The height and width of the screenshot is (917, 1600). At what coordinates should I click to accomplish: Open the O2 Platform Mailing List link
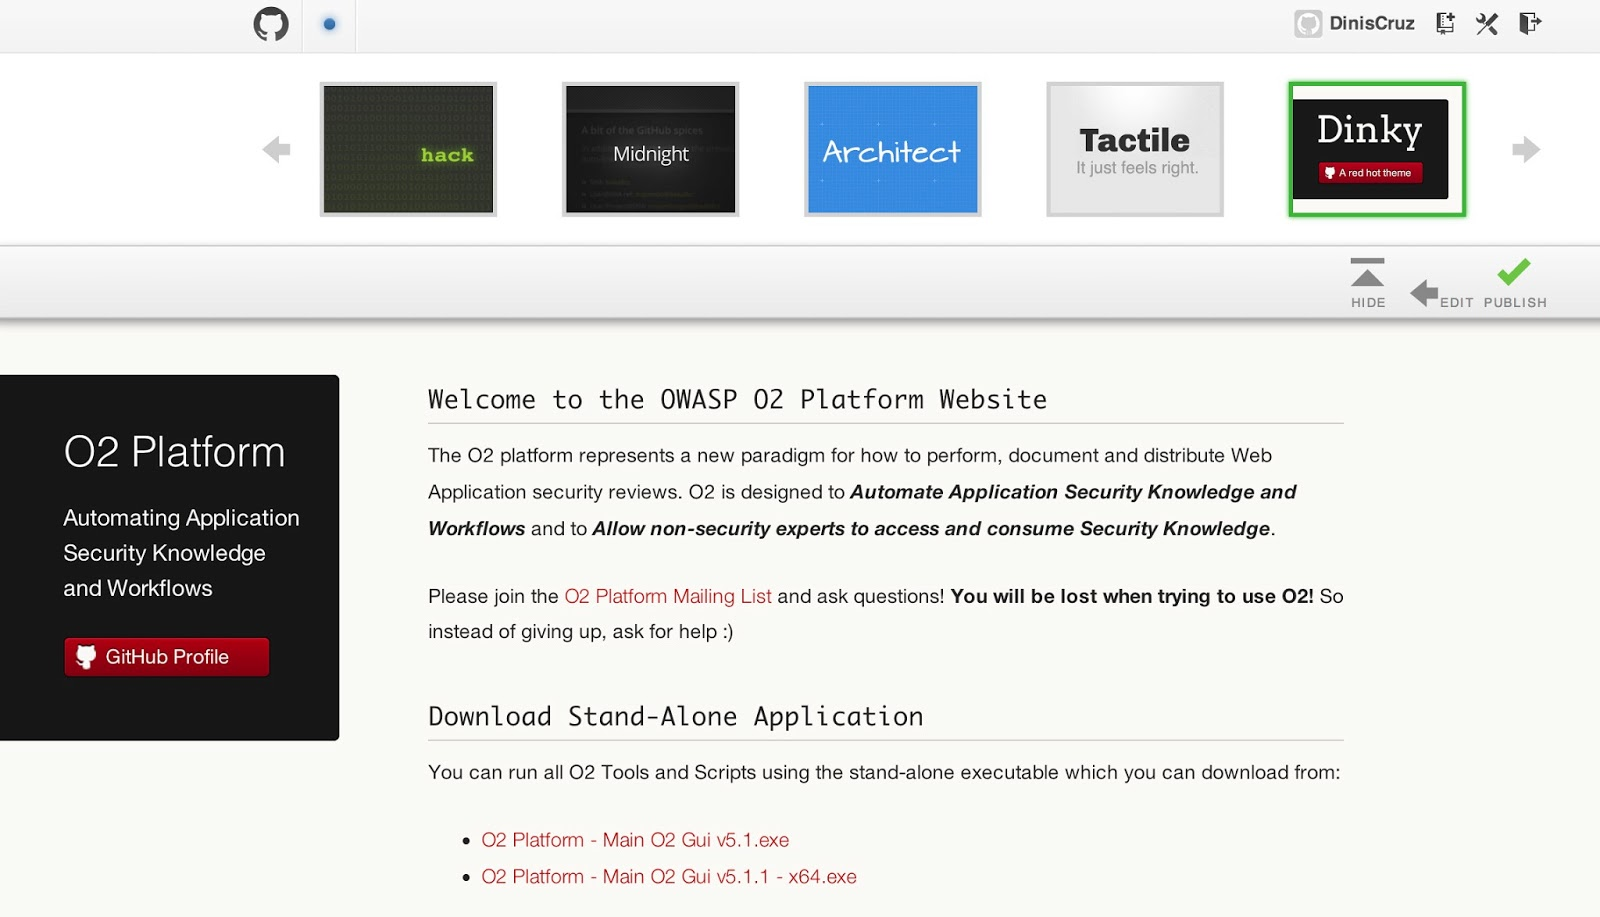tap(667, 596)
